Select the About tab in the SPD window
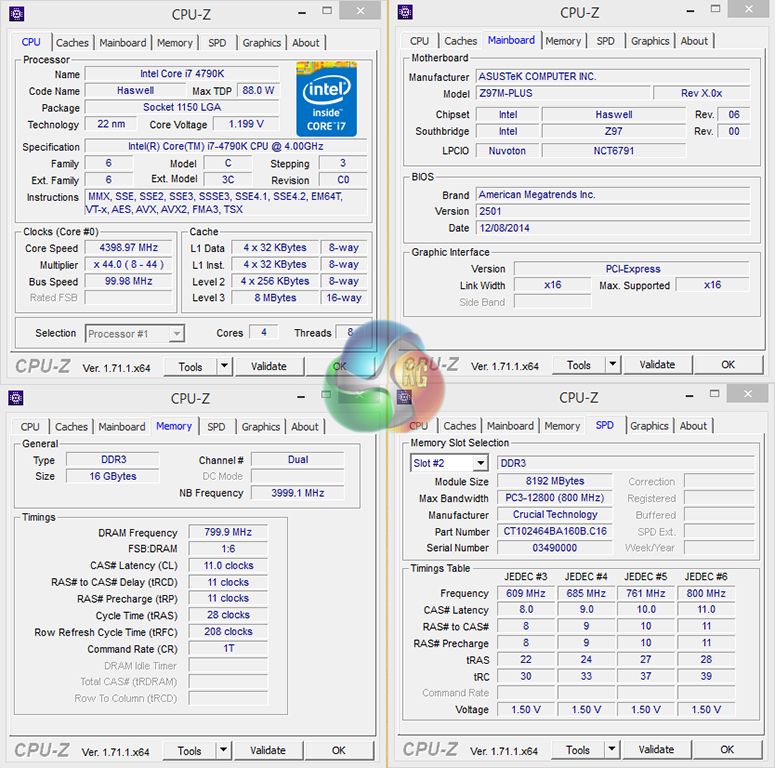The image size is (775, 768). tap(693, 426)
